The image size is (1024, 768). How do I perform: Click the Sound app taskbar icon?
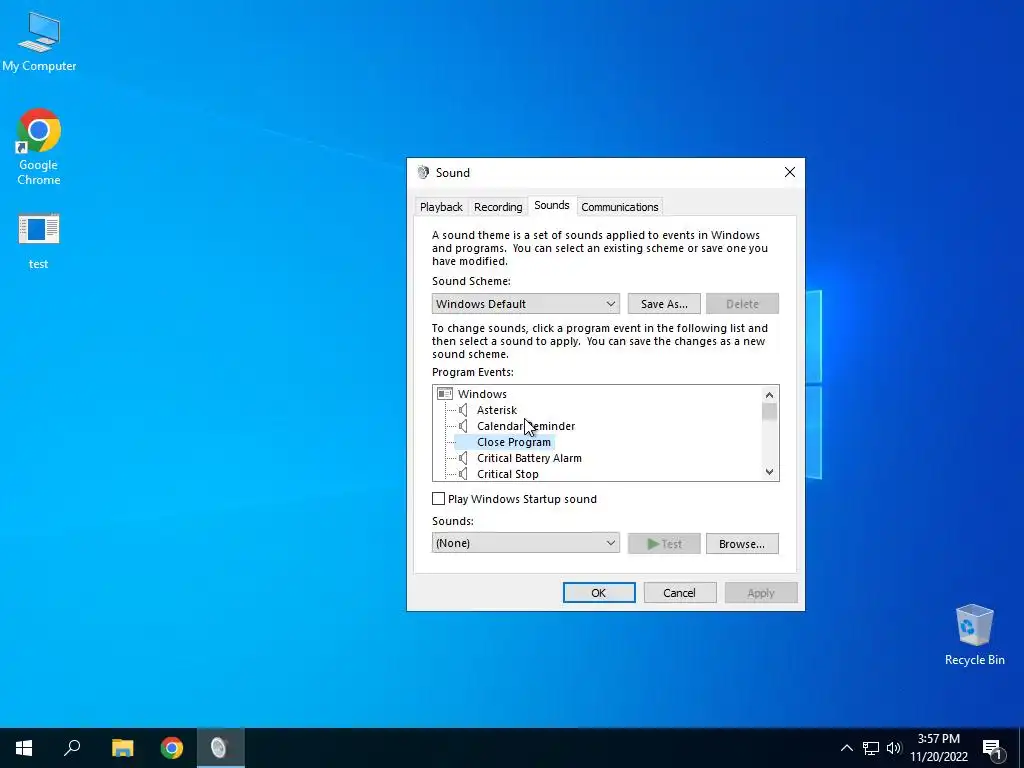(219, 748)
